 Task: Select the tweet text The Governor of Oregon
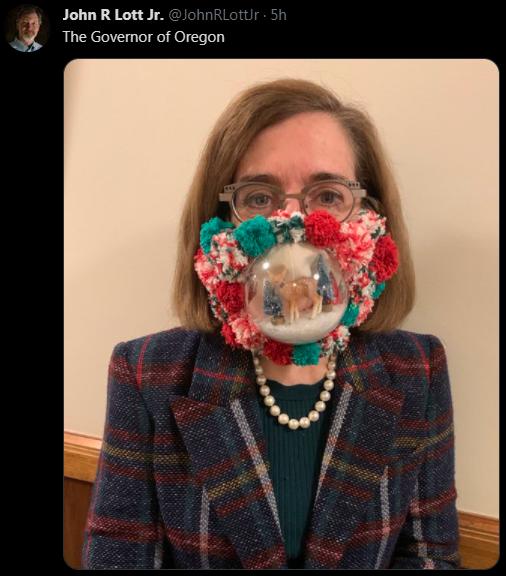coord(143,37)
